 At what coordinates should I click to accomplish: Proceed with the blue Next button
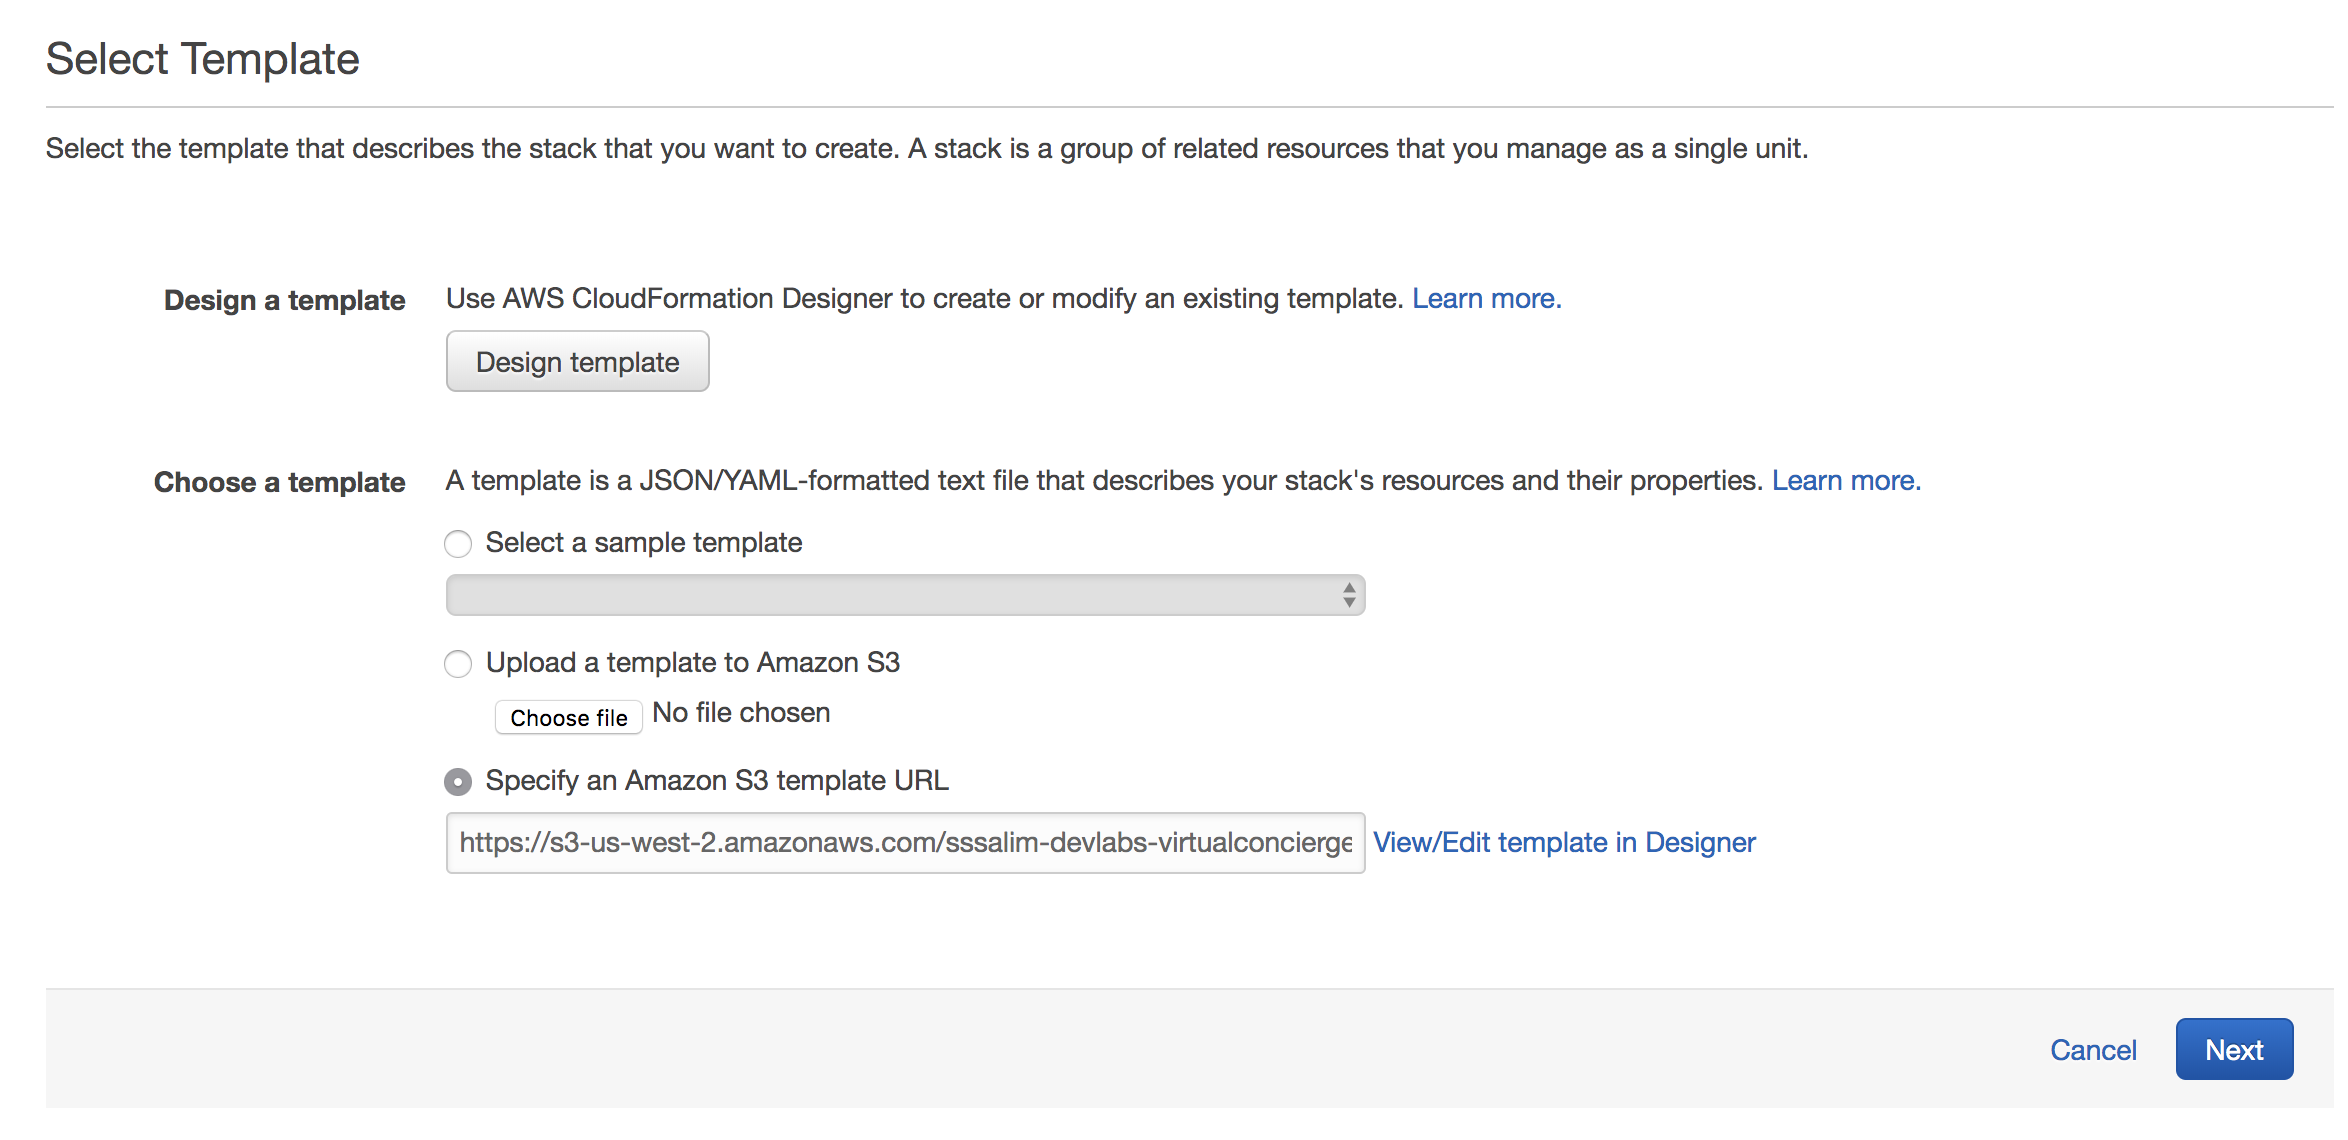coord(2234,1050)
